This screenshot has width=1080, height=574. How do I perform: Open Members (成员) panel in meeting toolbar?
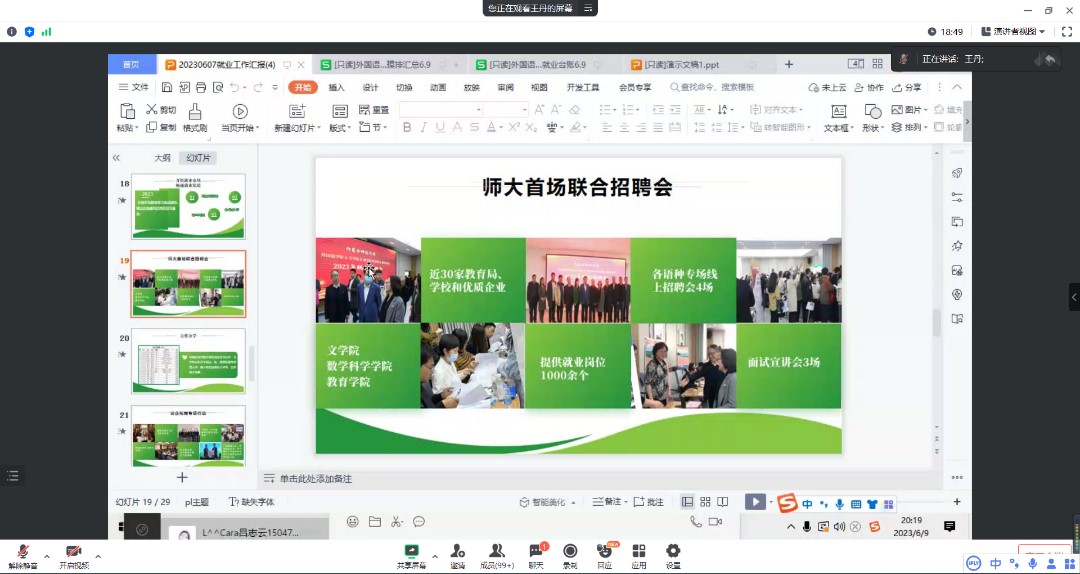pos(497,555)
